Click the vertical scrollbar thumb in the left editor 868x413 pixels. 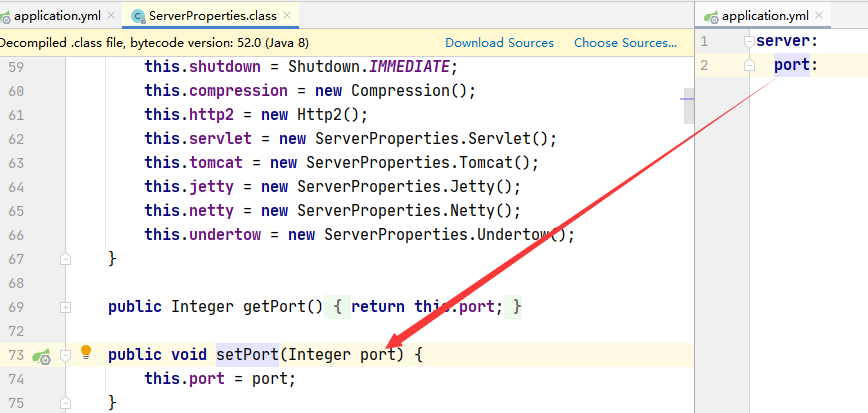pos(689,105)
